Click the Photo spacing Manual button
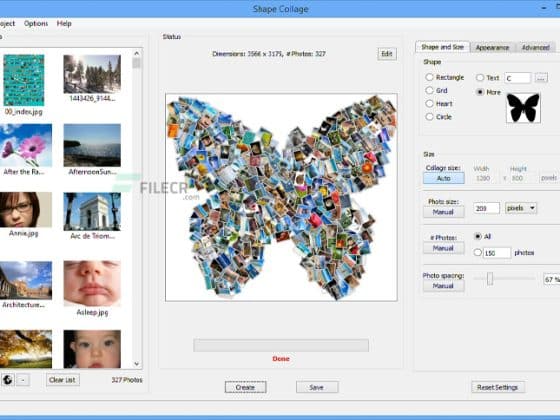The image size is (560, 420). click(x=444, y=286)
